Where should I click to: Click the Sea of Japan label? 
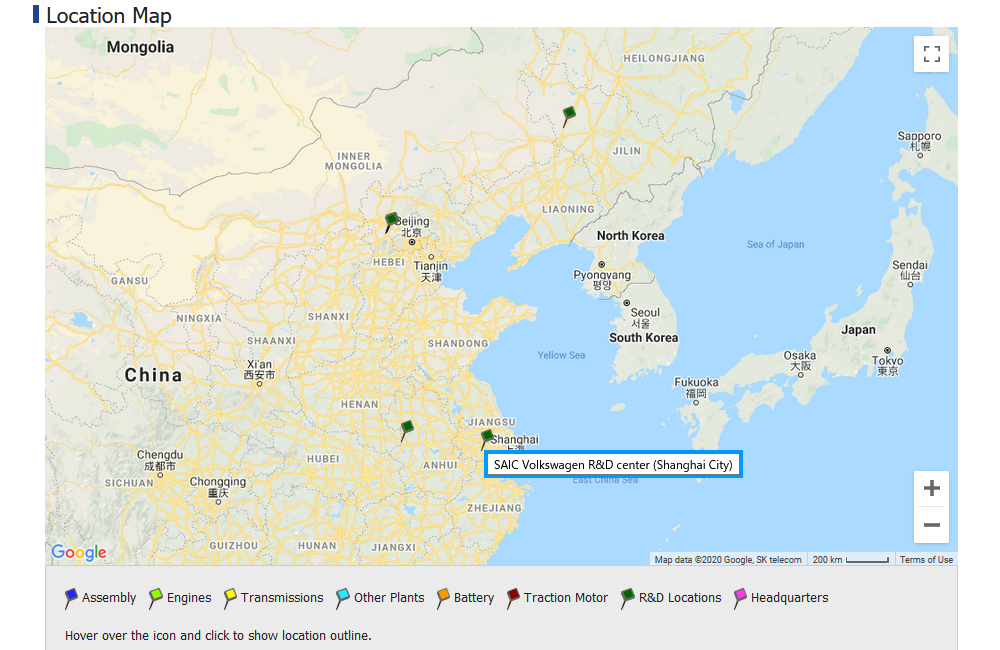point(775,244)
